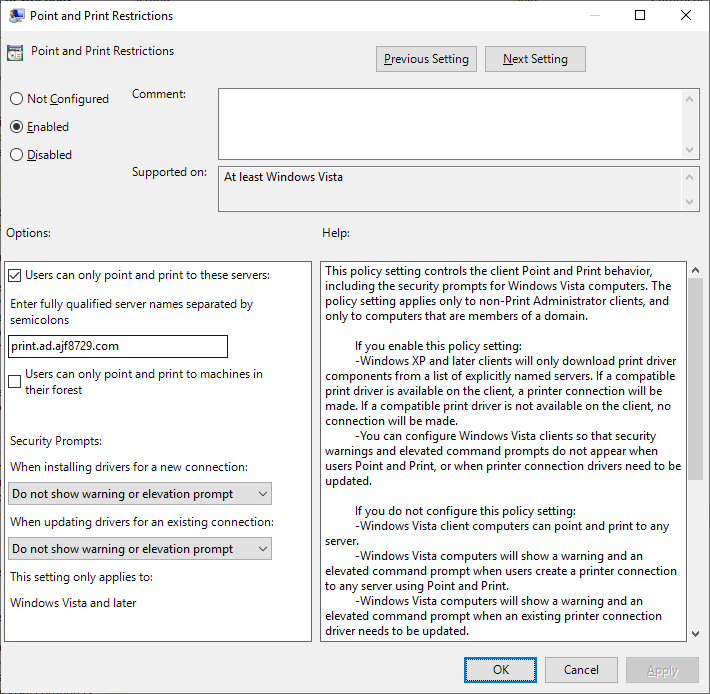
Task: Click the server names input field
Action: [118, 346]
